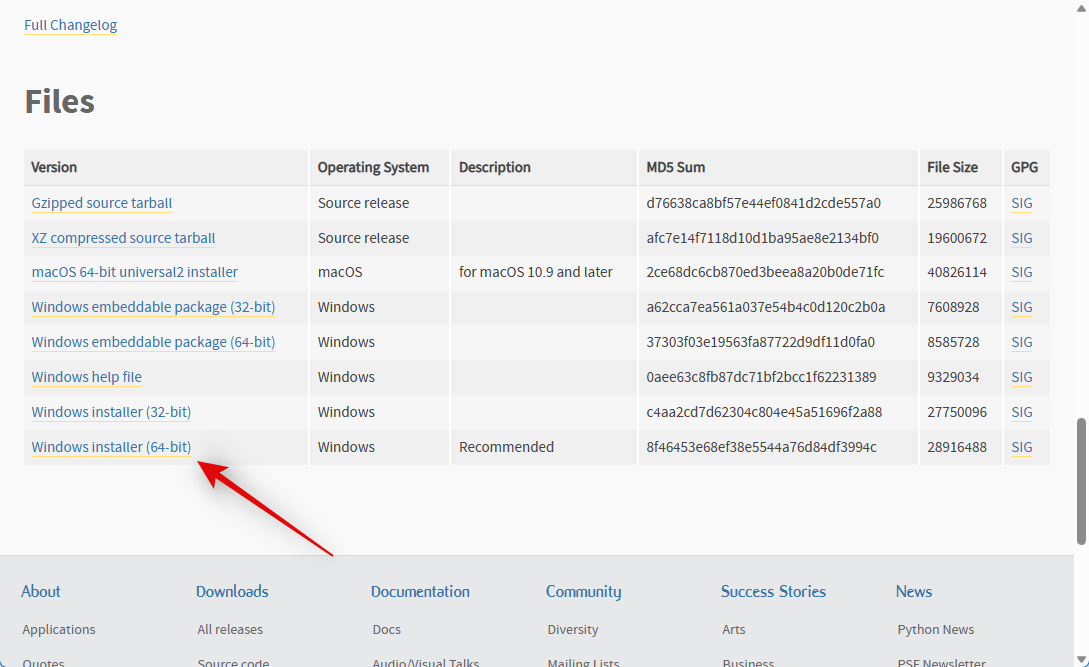1089x667 pixels.
Task: Click the vertical page scrollbar thumb
Action: coord(1080,481)
